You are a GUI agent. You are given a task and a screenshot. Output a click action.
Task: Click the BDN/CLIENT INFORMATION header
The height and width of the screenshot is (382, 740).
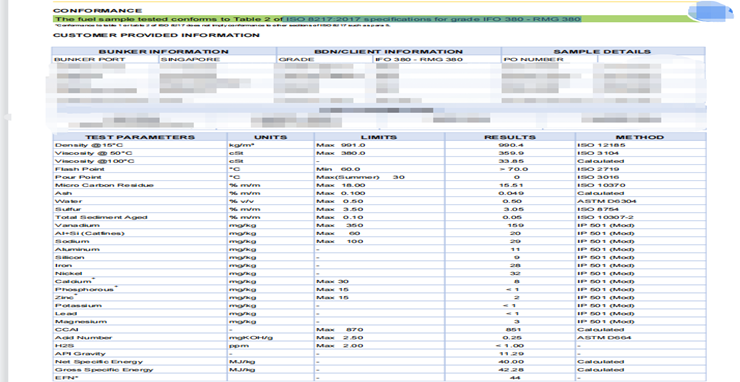coord(388,51)
